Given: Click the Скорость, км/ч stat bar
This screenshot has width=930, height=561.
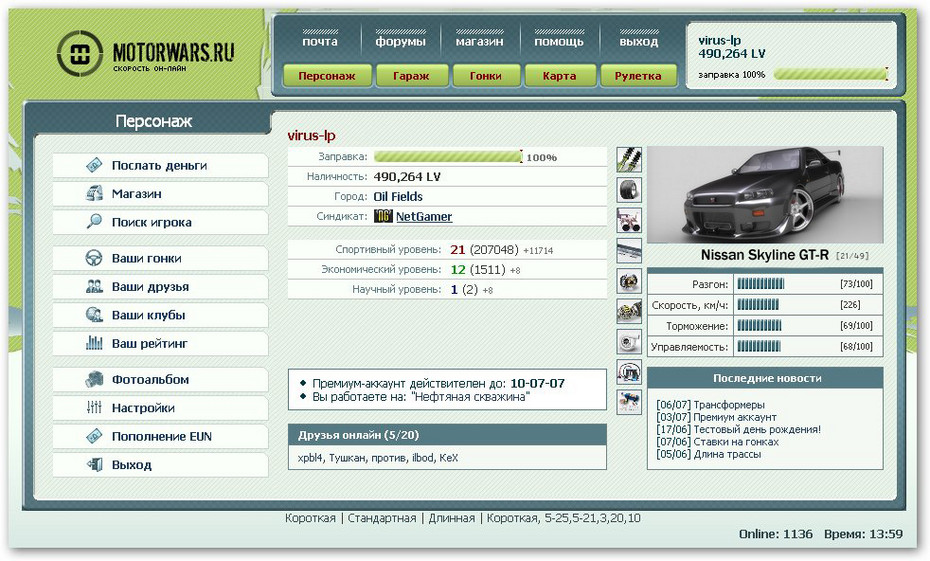Looking at the screenshot, I should (759, 305).
